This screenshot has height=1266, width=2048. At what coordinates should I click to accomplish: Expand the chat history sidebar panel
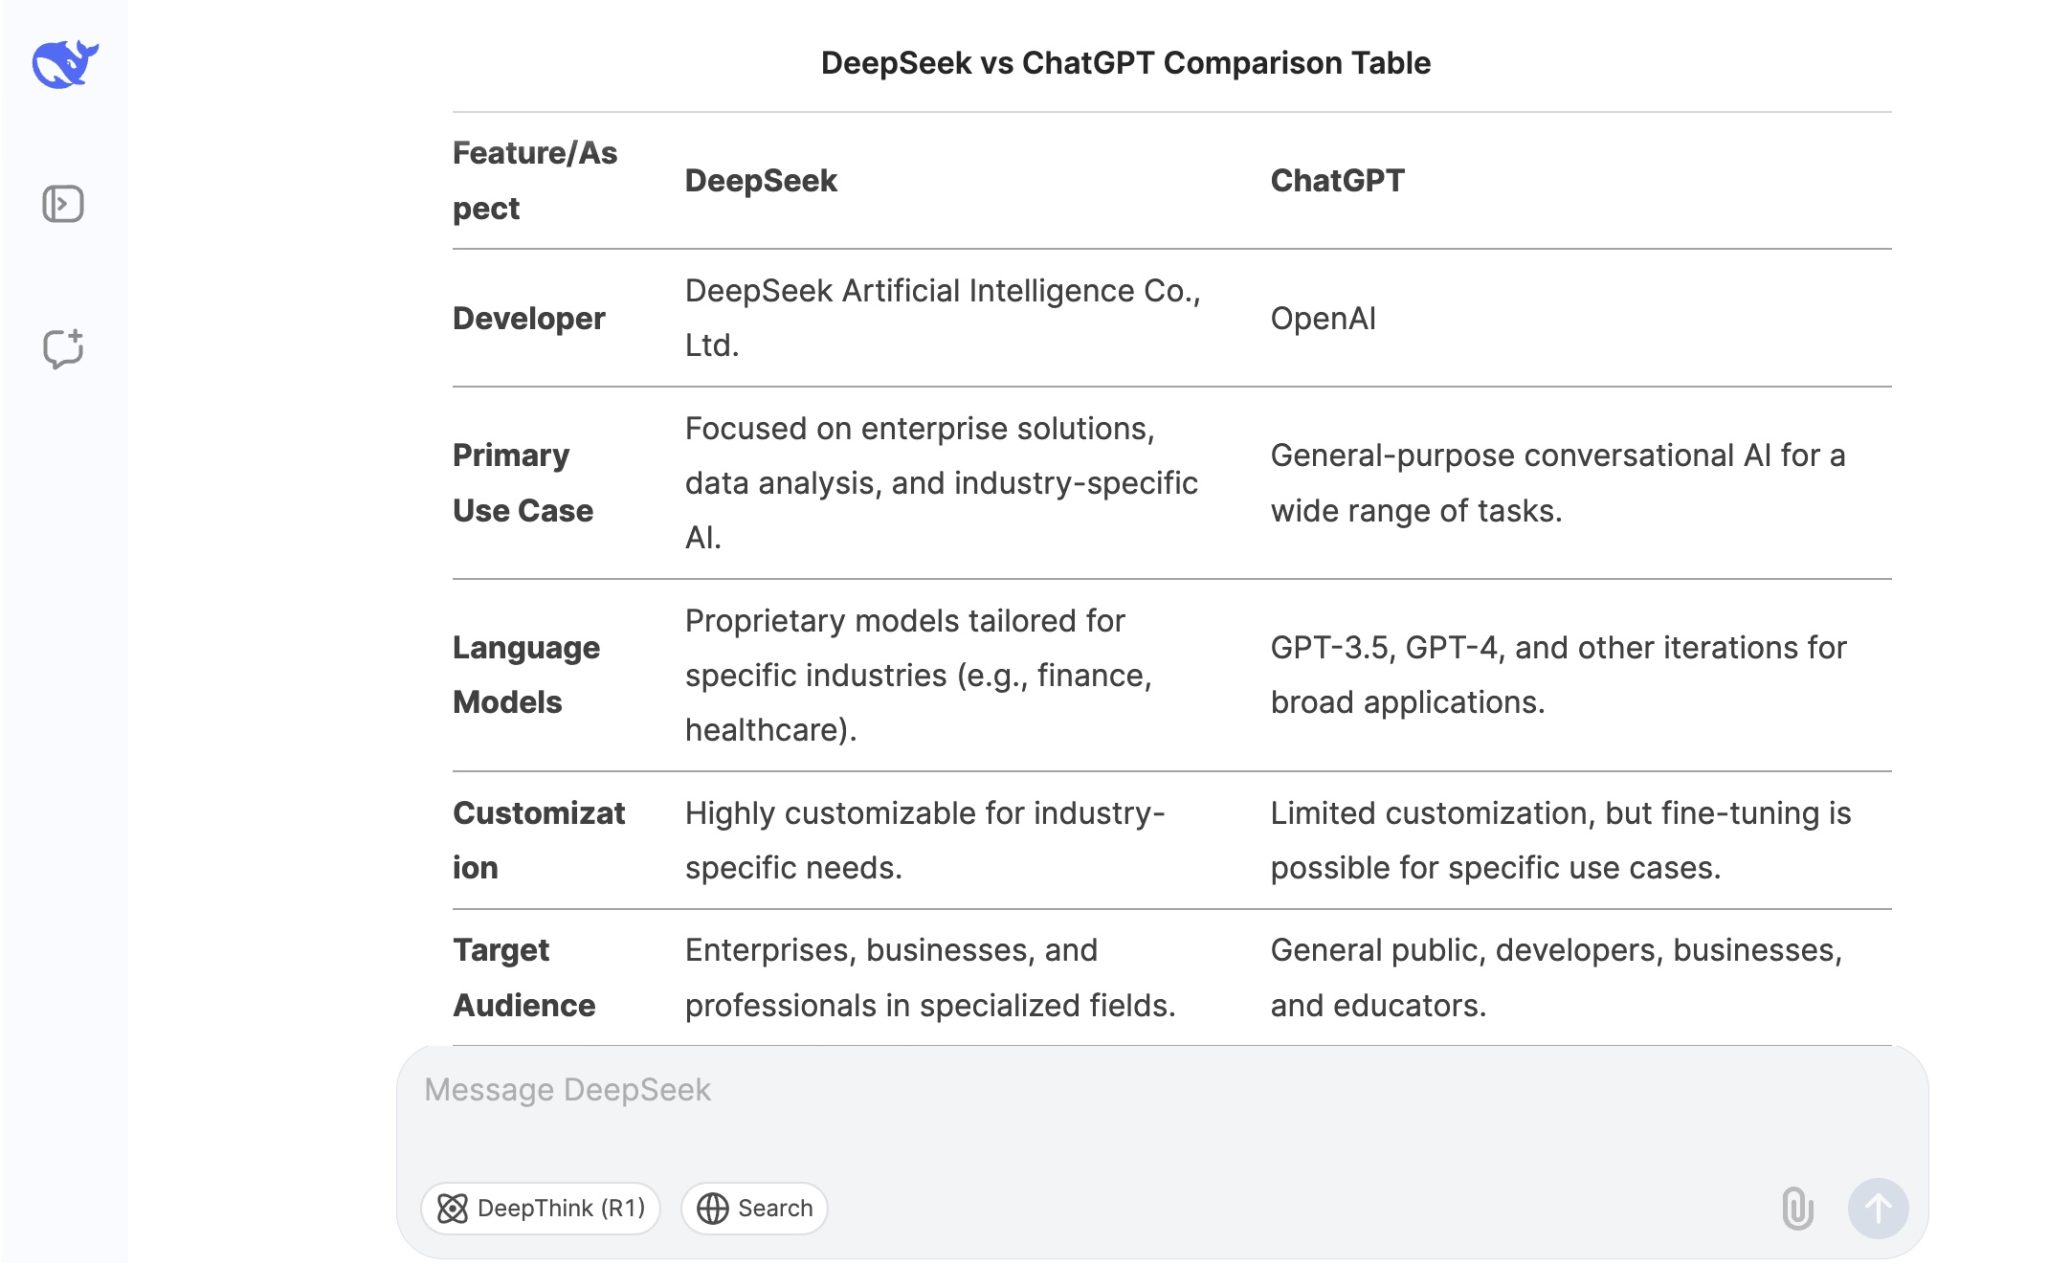(63, 203)
